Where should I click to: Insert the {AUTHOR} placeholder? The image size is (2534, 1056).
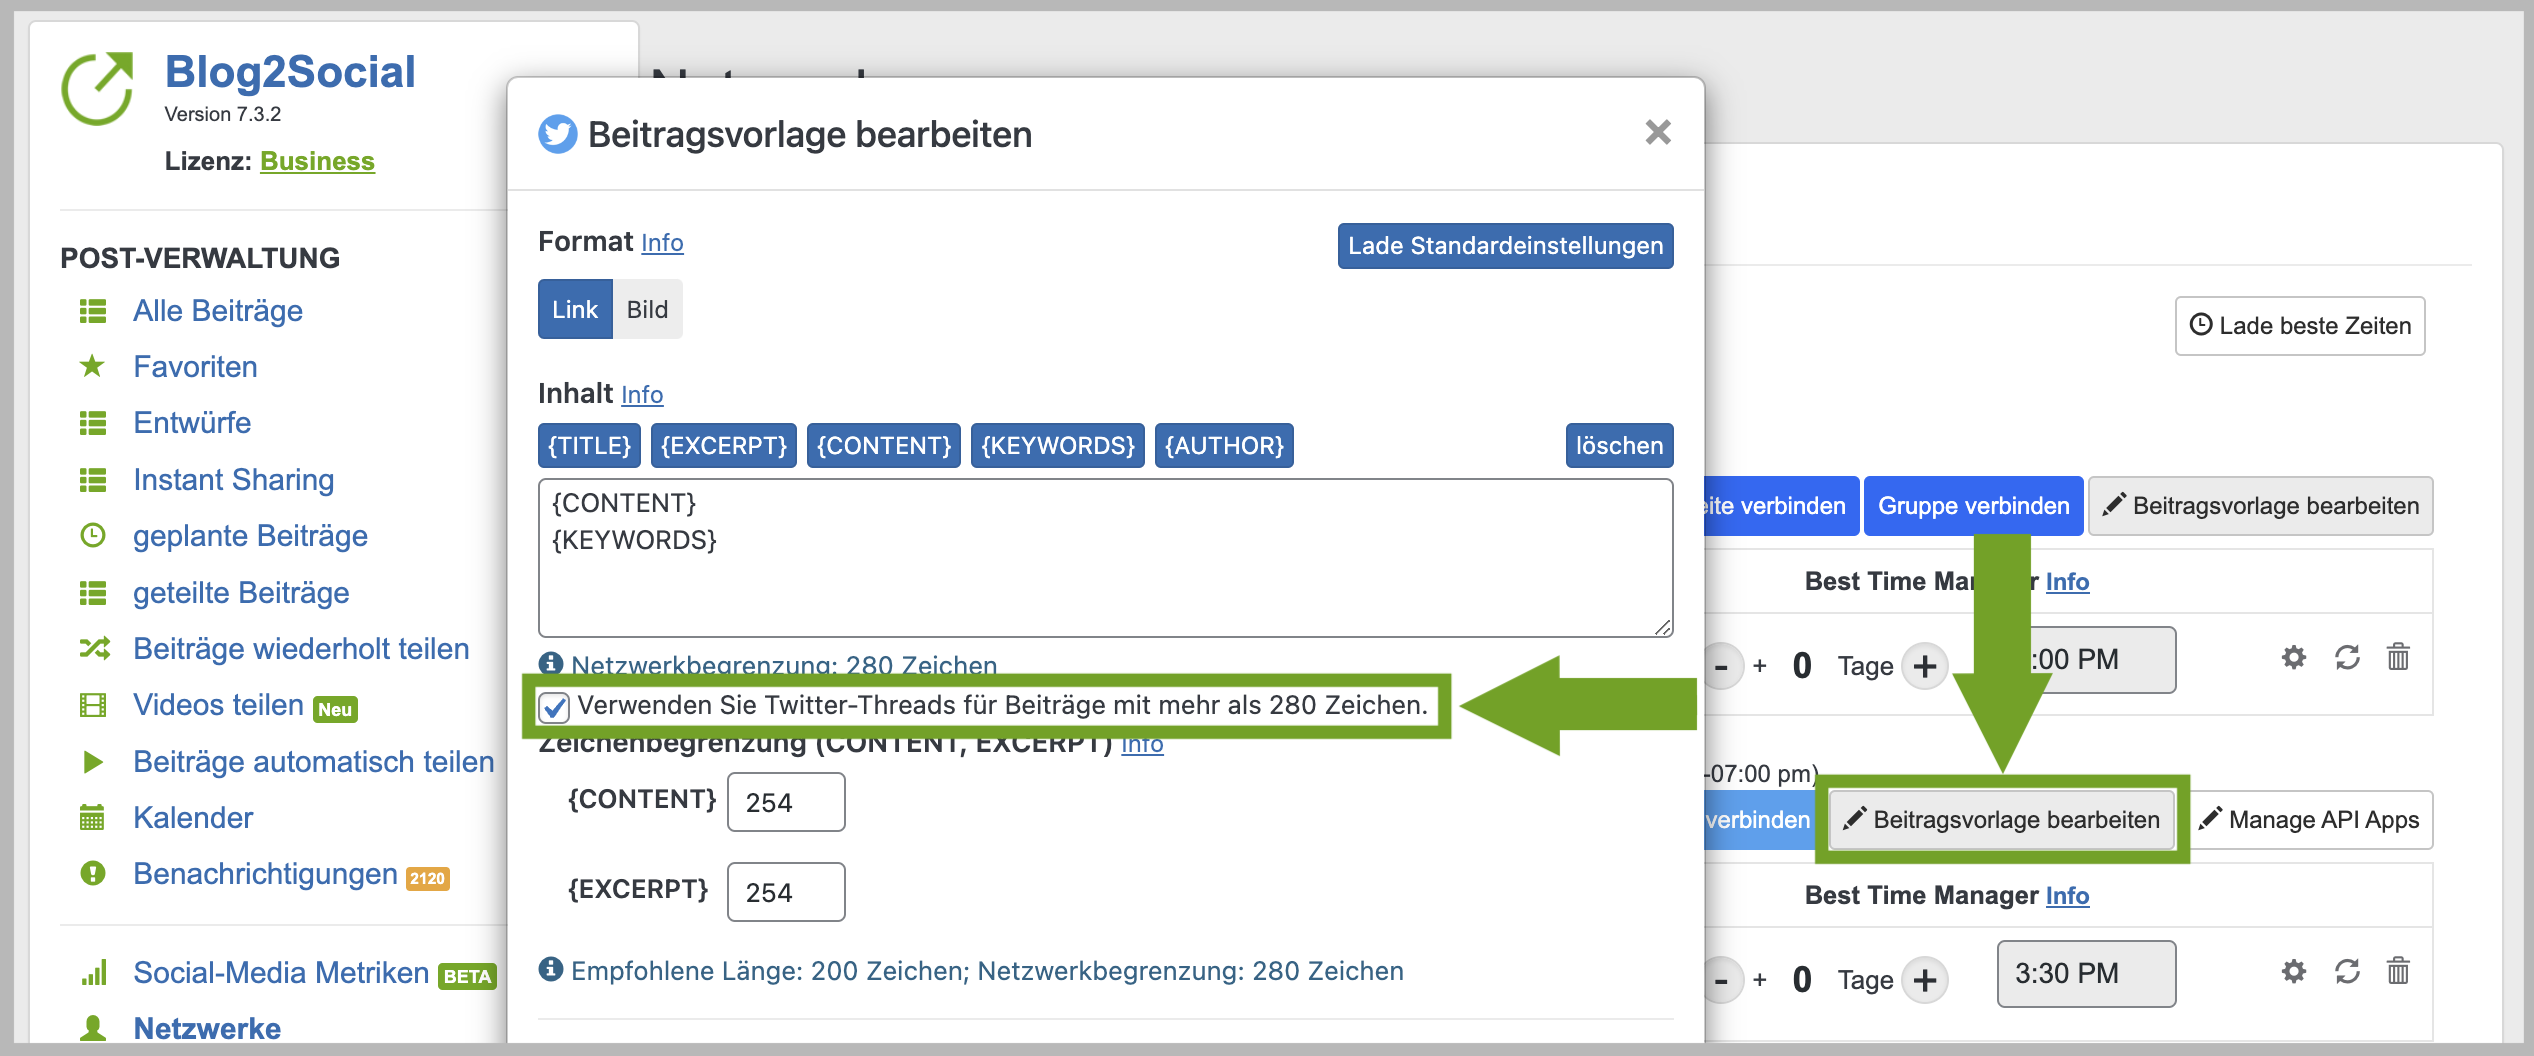1224,446
